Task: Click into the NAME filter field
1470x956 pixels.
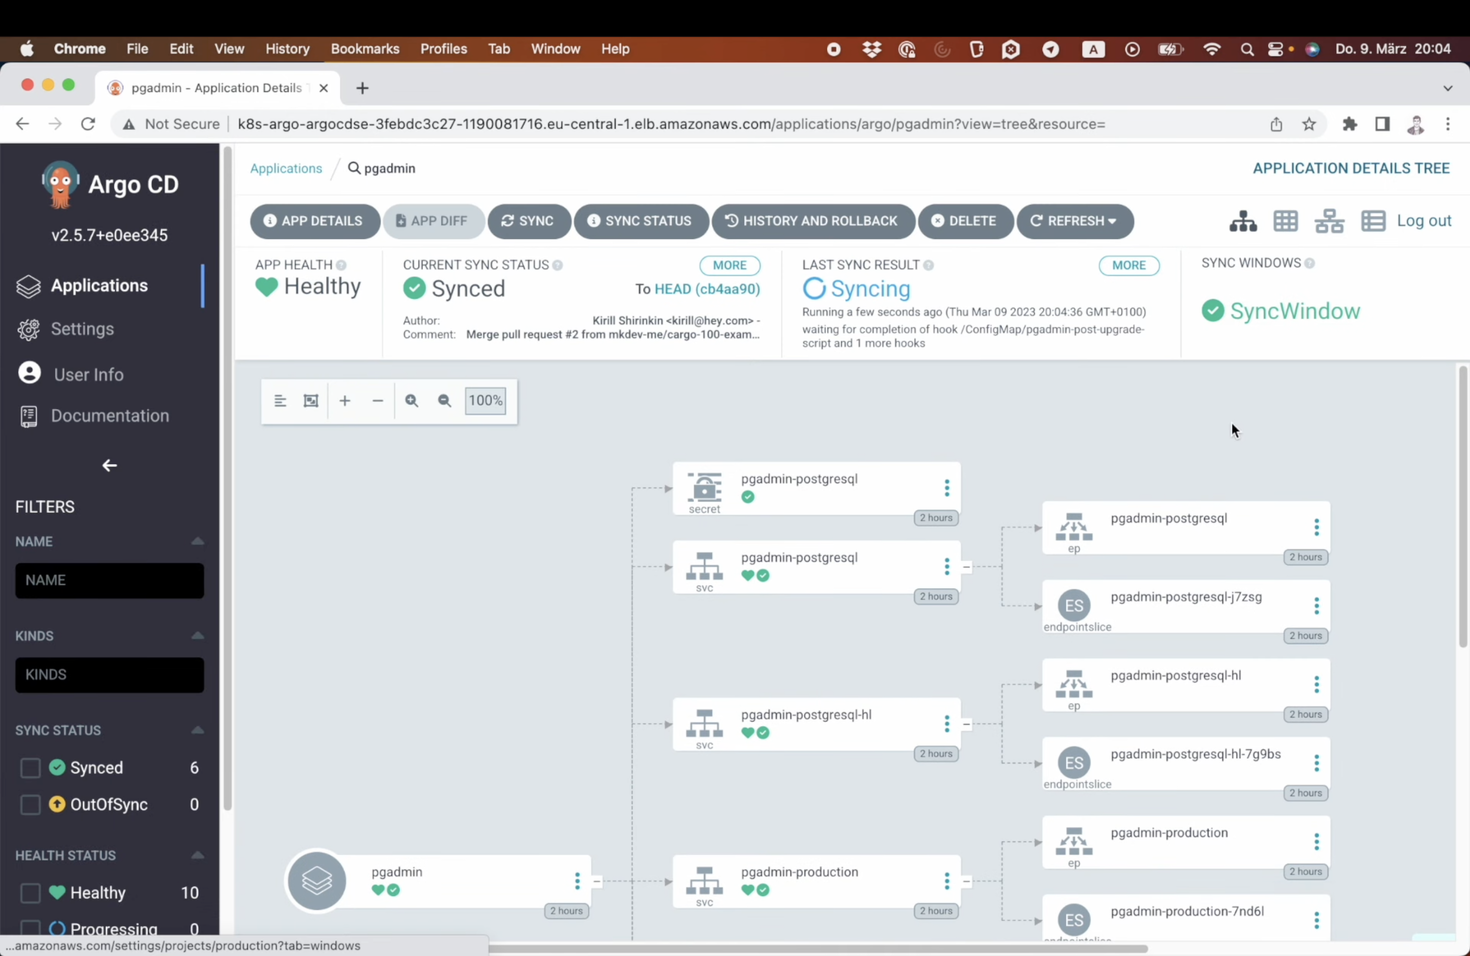Action: pos(109,581)
